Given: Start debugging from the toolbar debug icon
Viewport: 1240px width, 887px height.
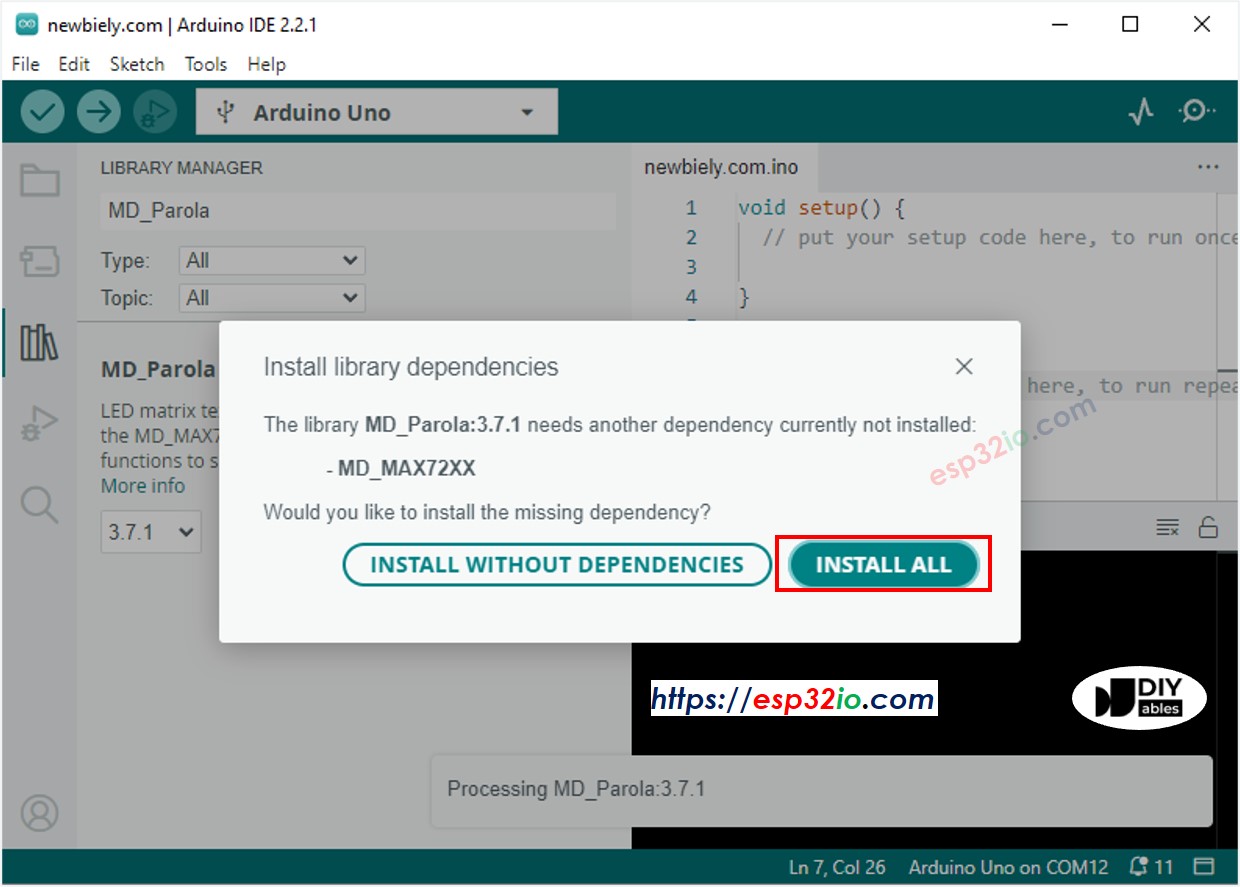Looking at the screenshot, I should (154, 111).
